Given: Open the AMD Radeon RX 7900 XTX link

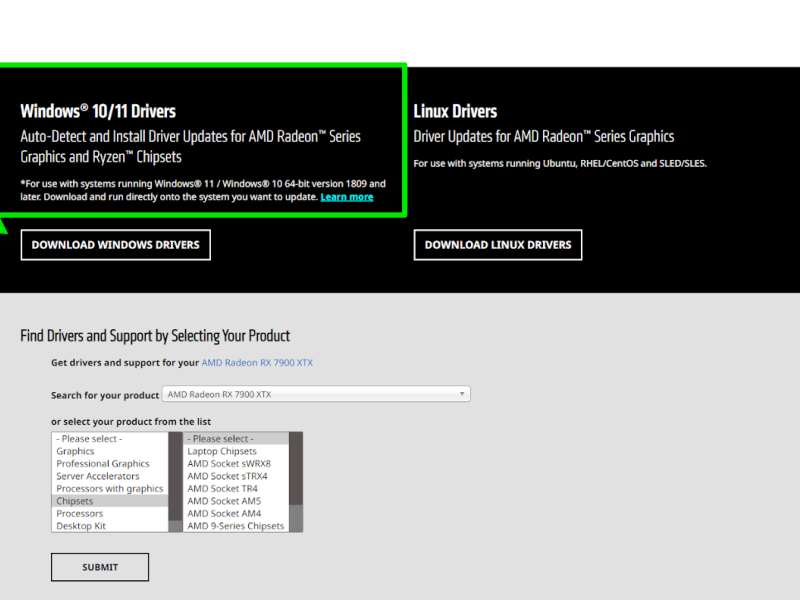Looking at the screenshot, I should (x=257, y=363).
